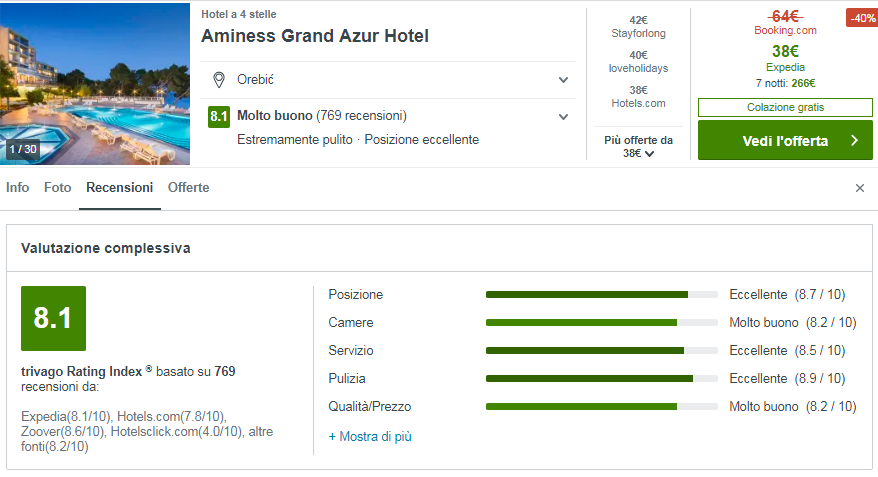This screenshot has height=477, width=878.
Task: Select the Recensioni tab
Action: click(x=120, y=188)
